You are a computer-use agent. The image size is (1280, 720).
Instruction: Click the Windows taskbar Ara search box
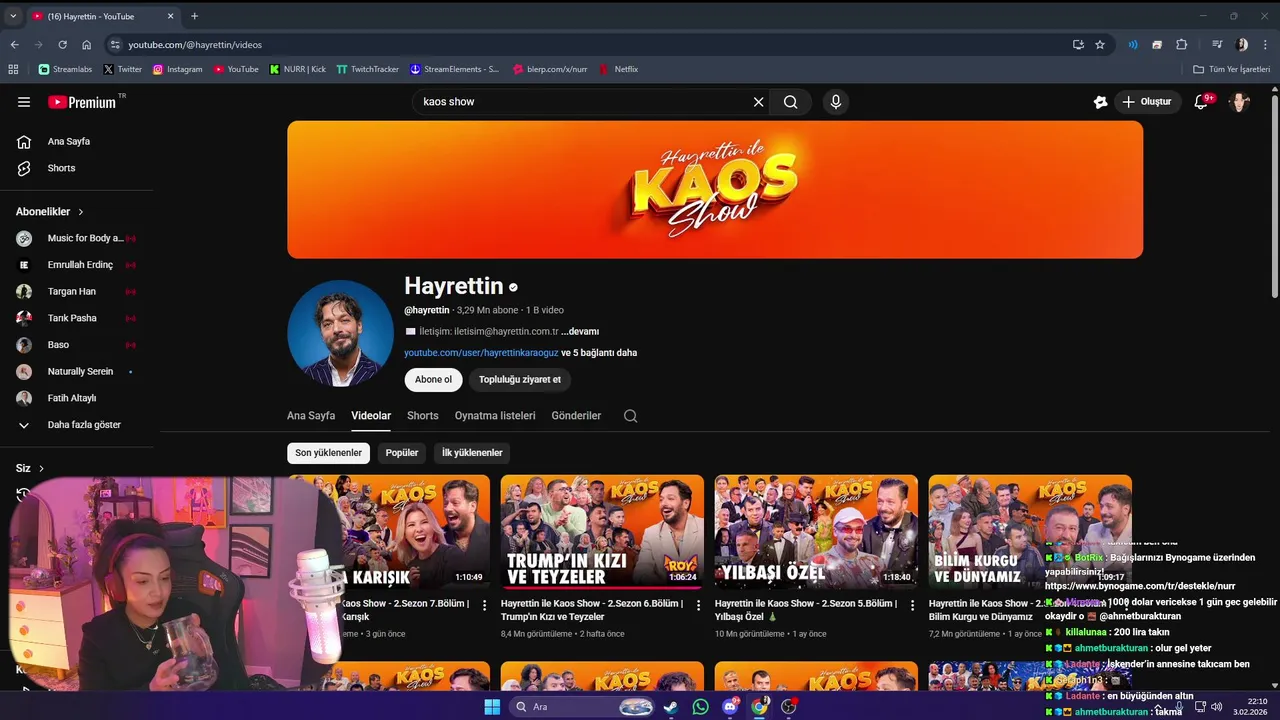[x=581, y=707]
